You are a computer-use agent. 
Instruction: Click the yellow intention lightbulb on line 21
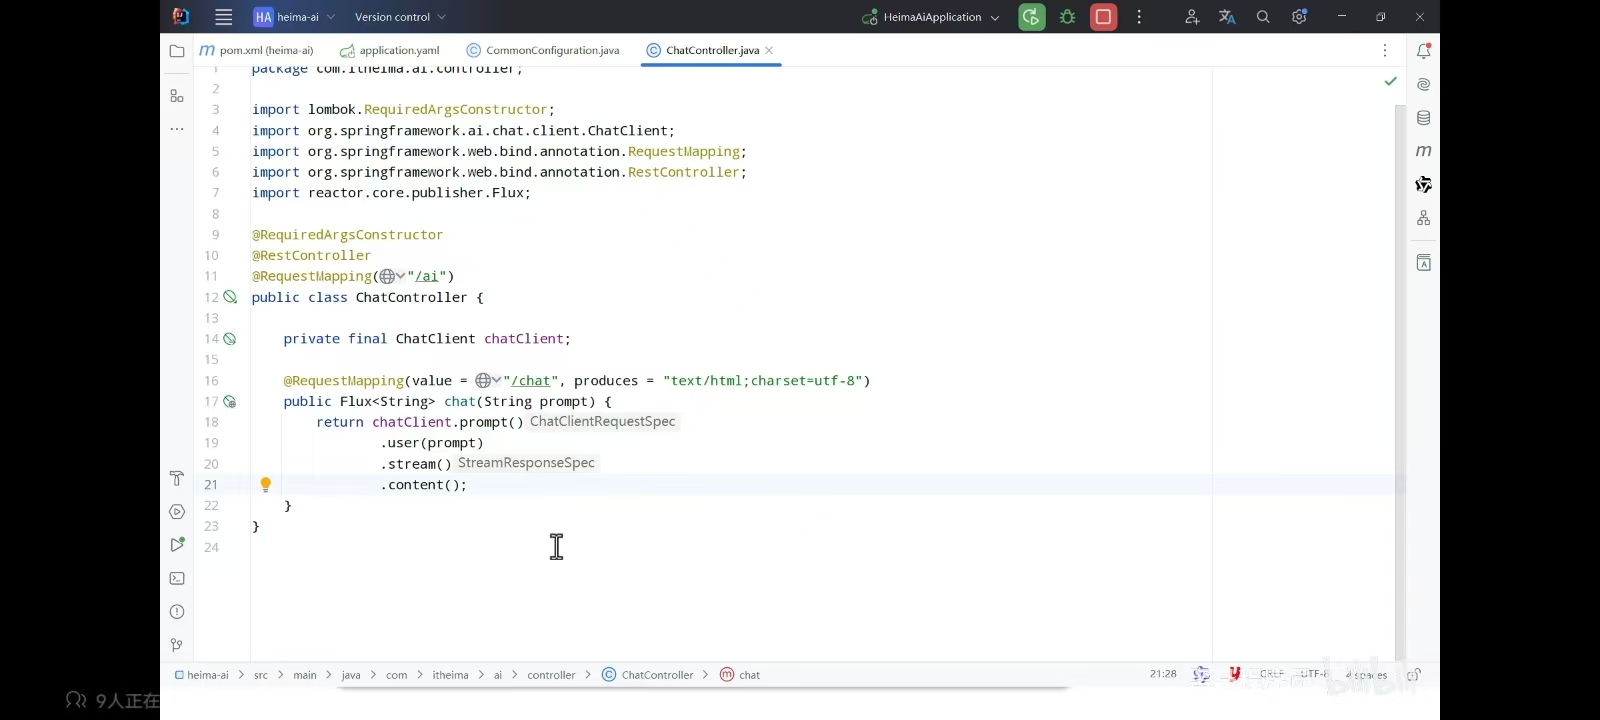(x=265, y=484)
